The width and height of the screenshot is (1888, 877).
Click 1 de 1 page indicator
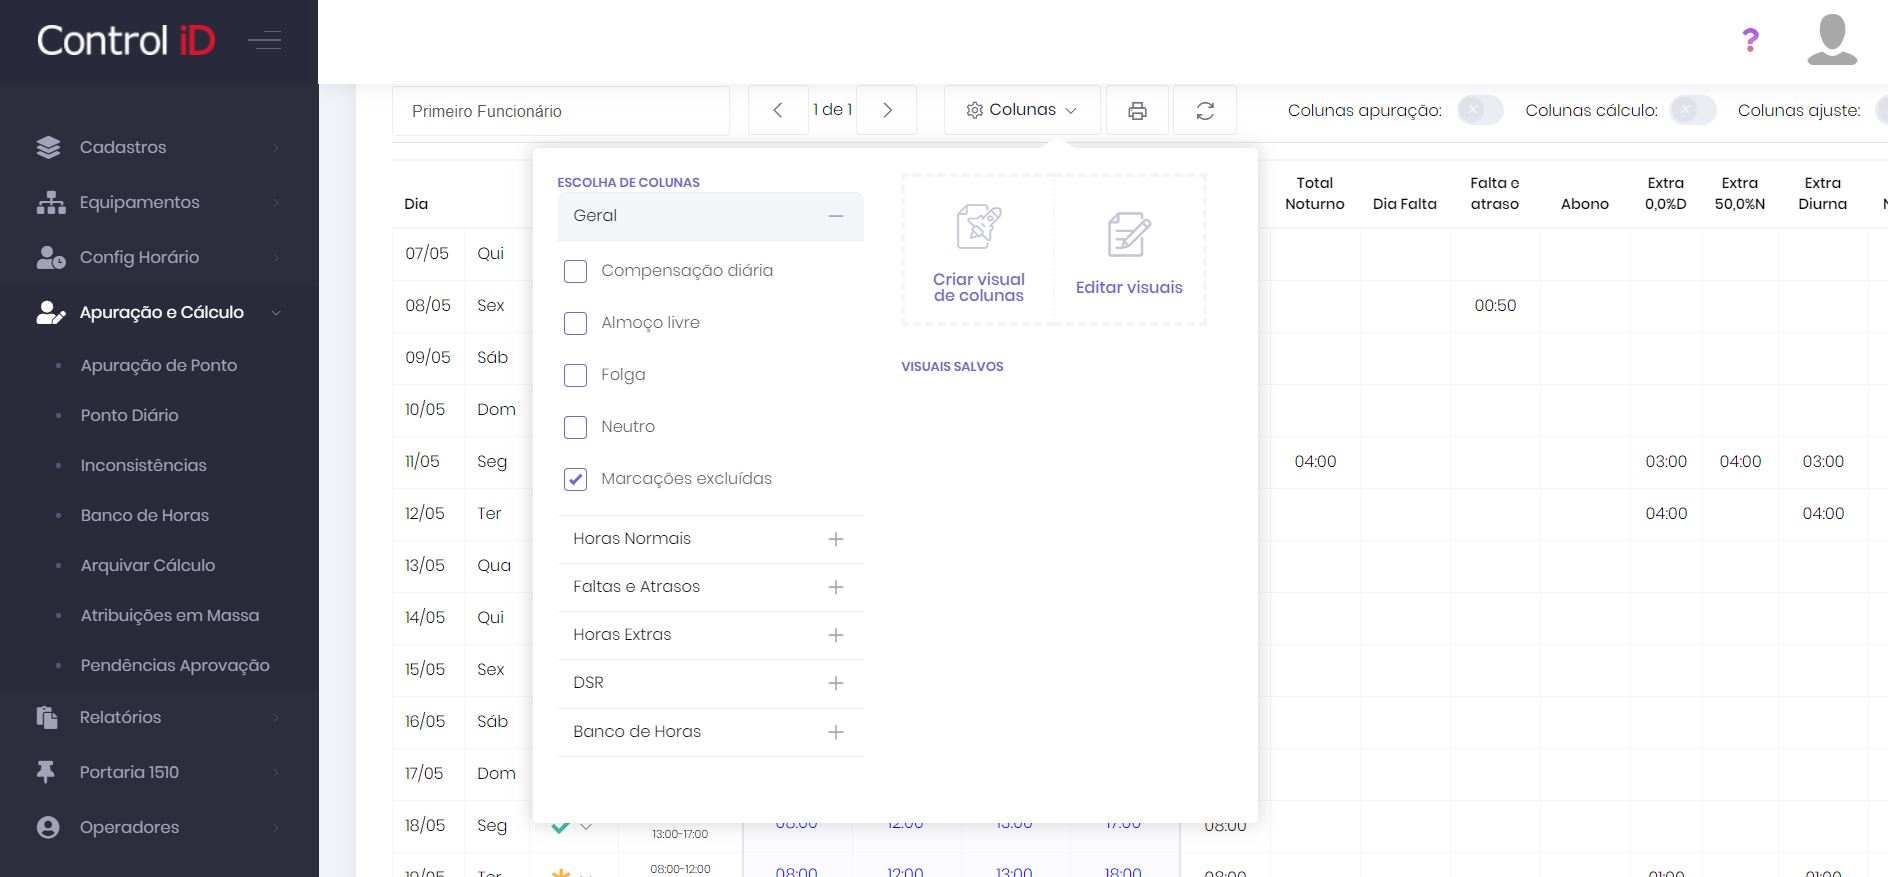(832, 110)
